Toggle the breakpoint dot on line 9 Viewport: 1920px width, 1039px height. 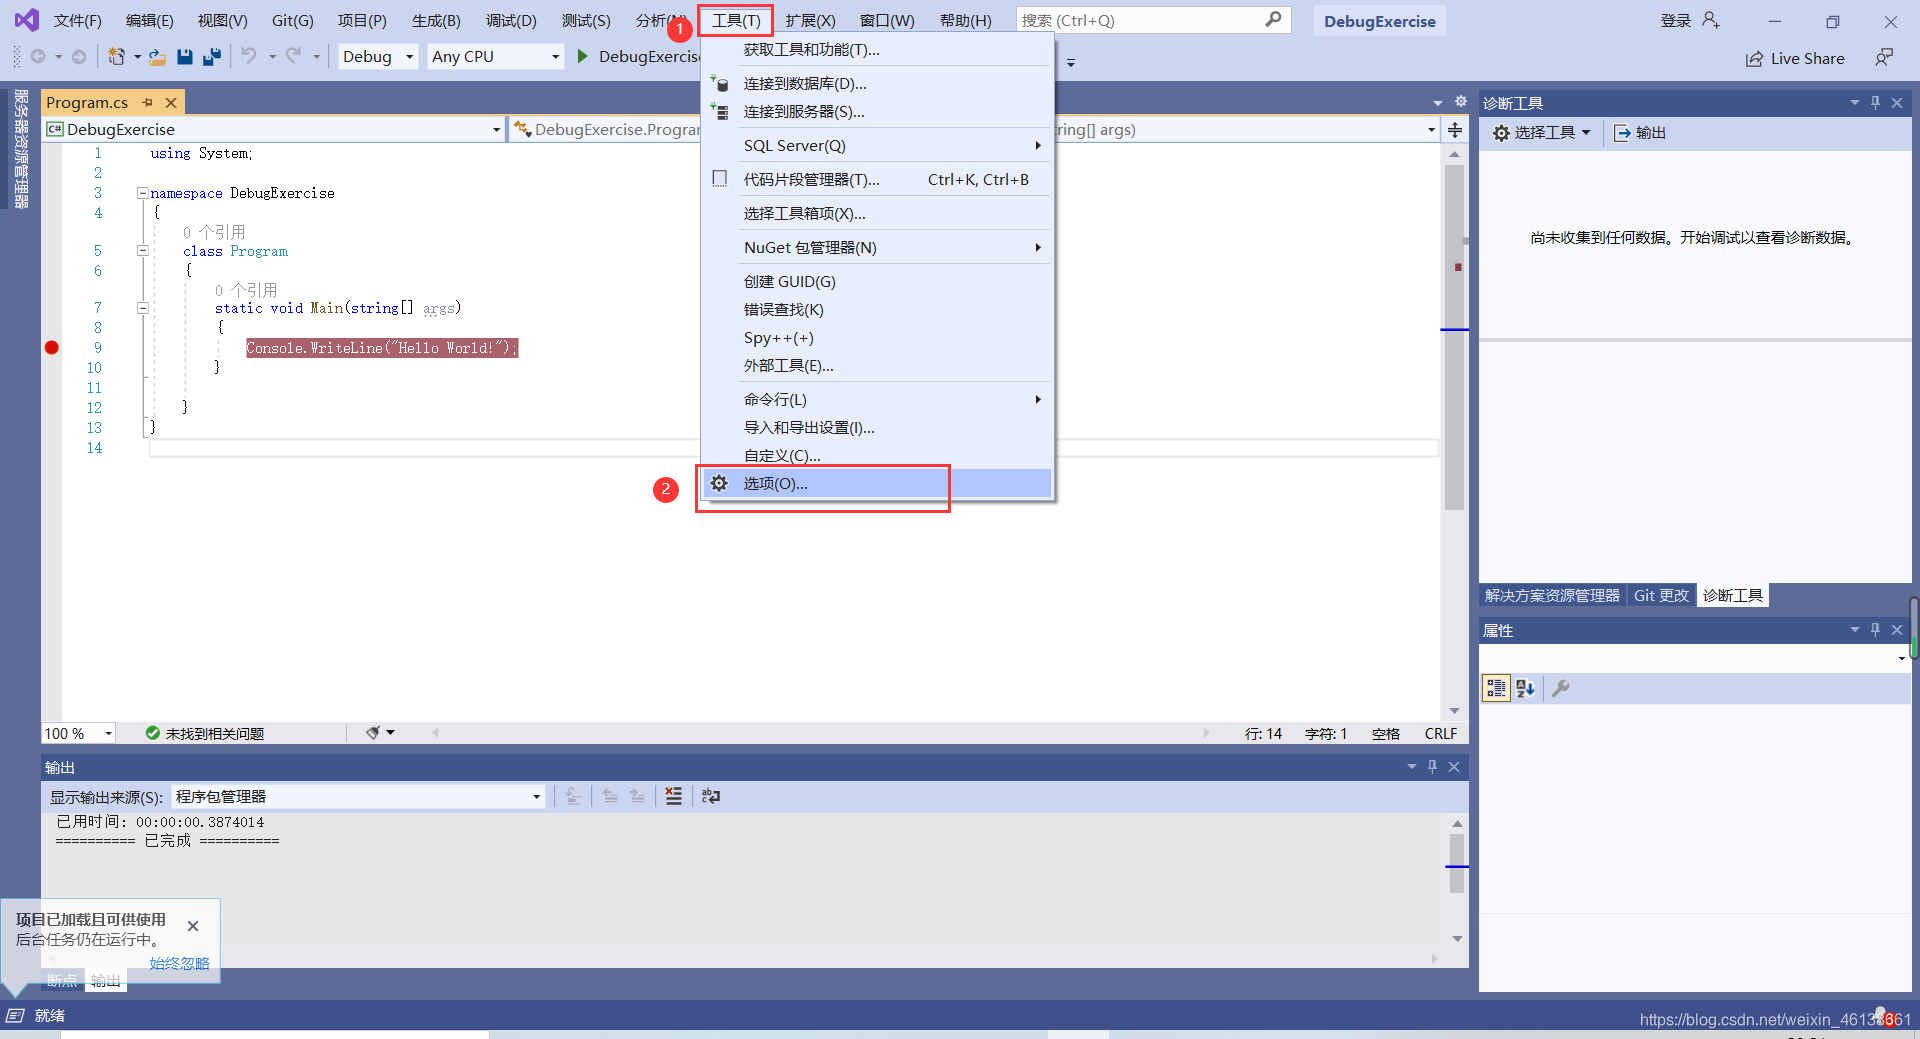coord(51,347)
